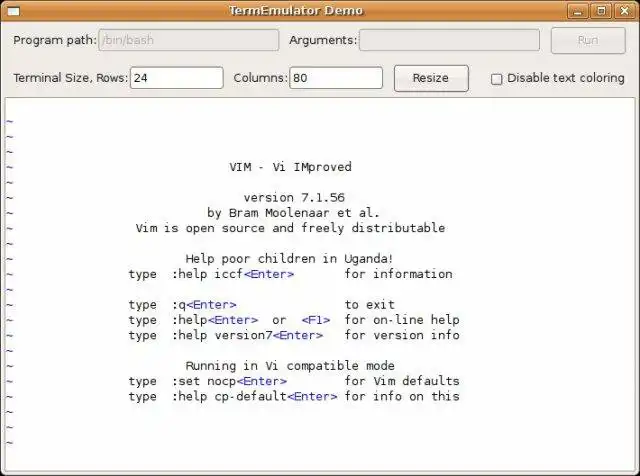Viewport: 640px width, 476px height.
Task: Click the "Terminal Size, Rows:" label
Action: click(71, 78)
